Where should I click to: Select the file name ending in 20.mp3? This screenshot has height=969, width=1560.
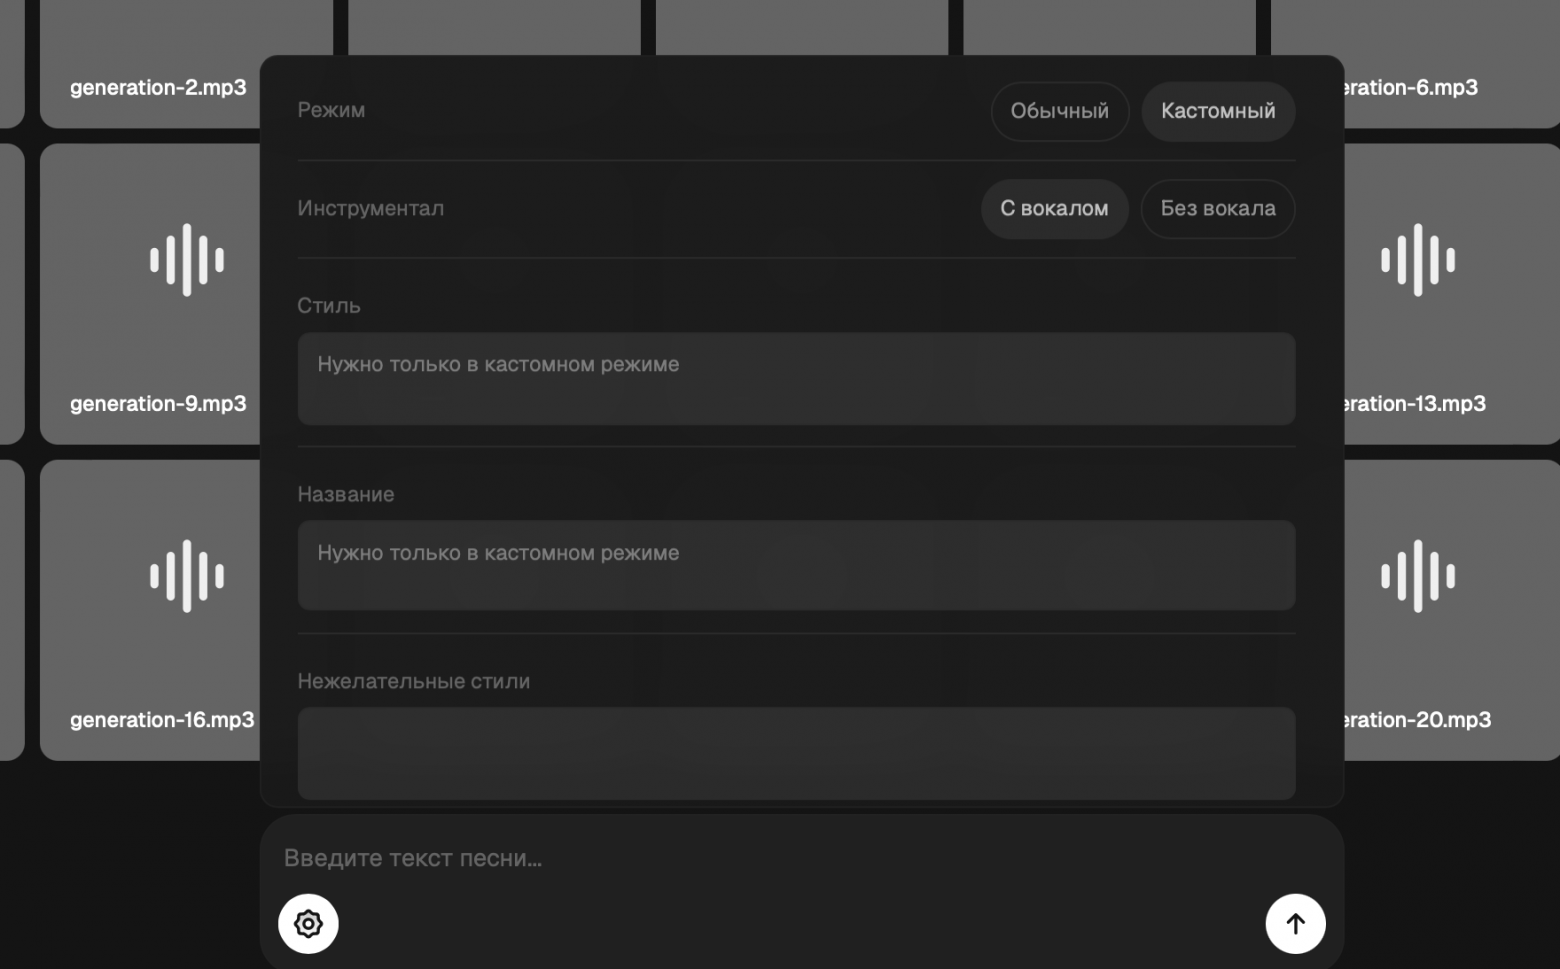tap(1417, 719)
